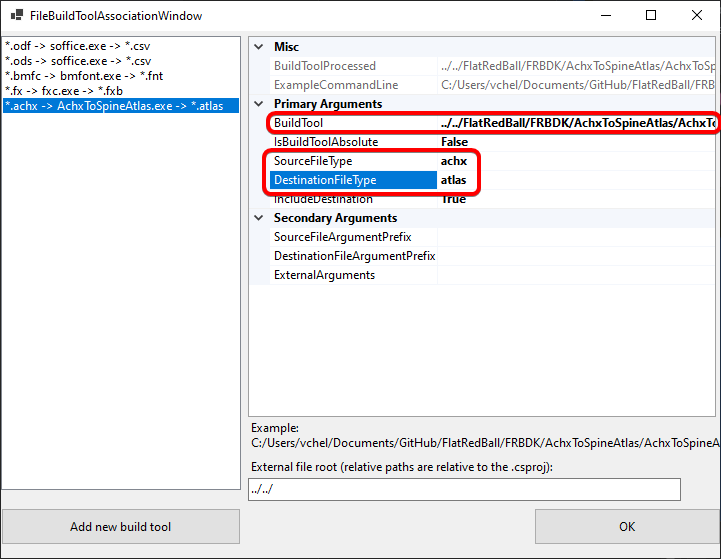Edit the BuildTool property value
This screenshot has width=721, height=559.
(575, 123)
